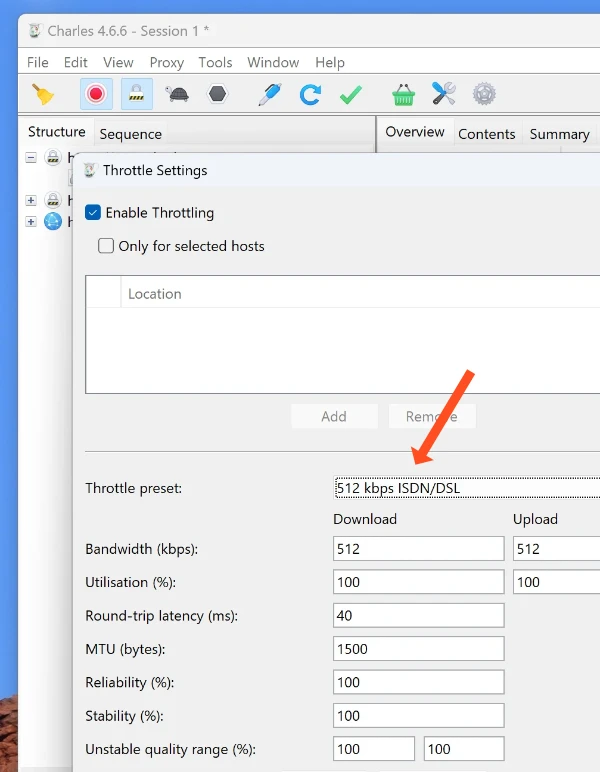Open the Edit menu

point(75,63)
